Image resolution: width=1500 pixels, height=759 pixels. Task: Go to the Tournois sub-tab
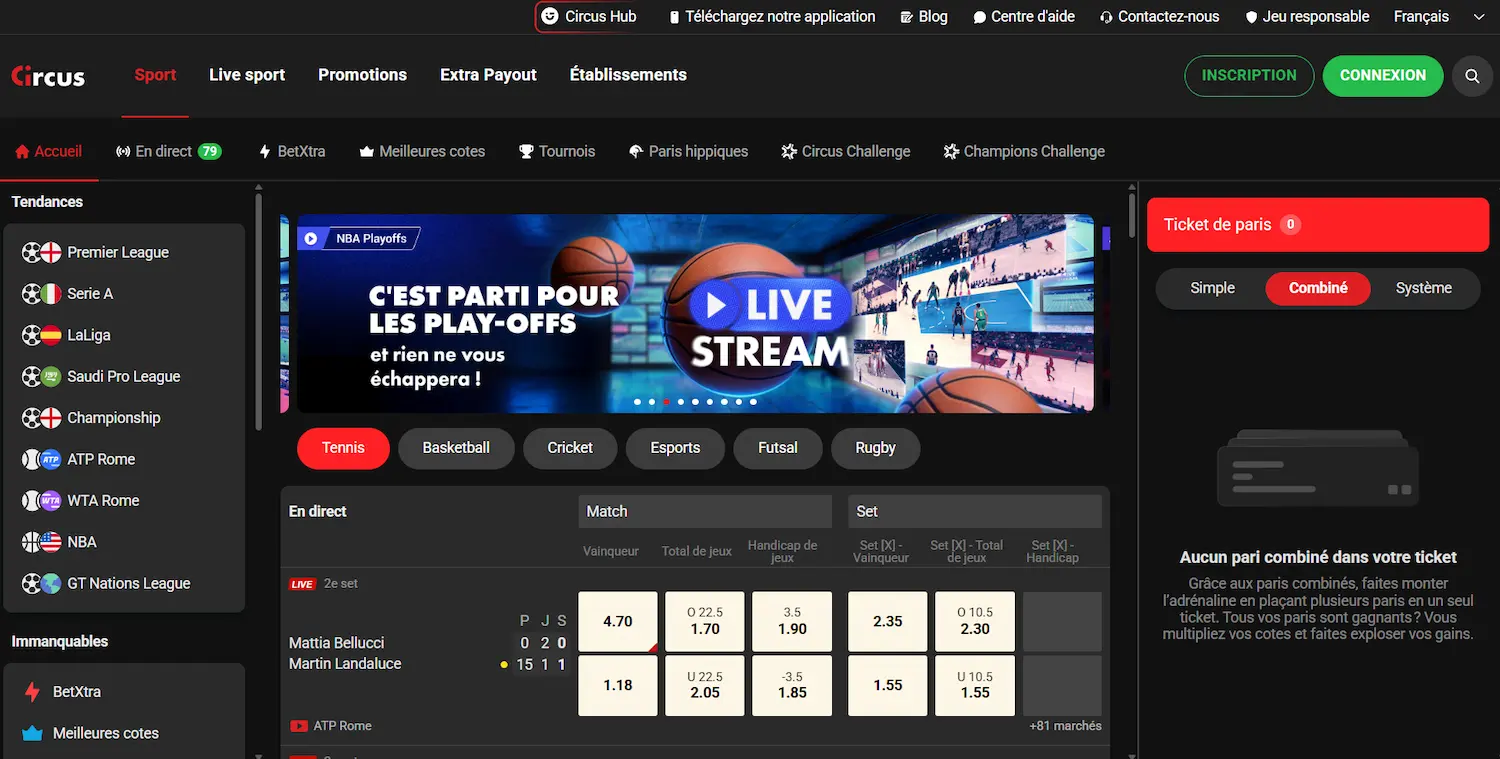[557, 152]
